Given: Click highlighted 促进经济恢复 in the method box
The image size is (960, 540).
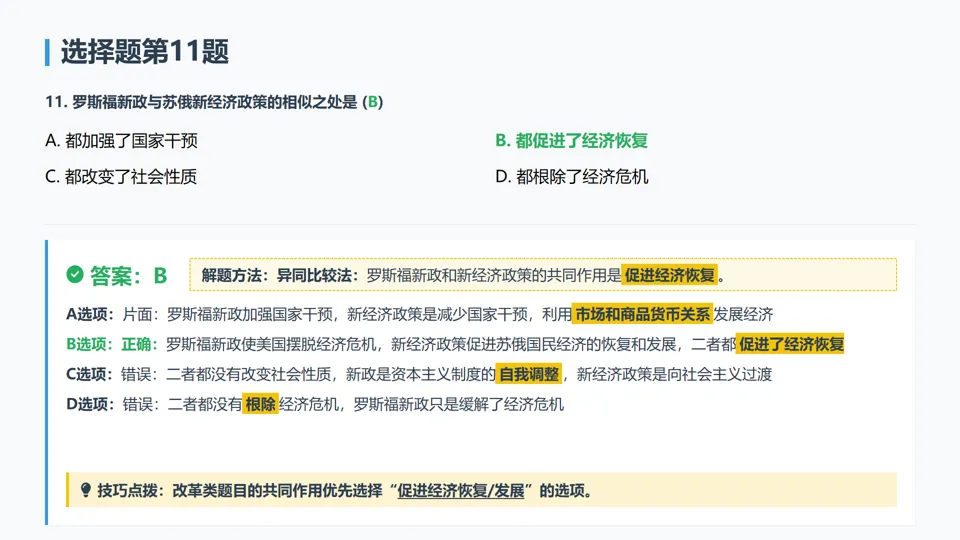Looking at the screenshot, I should tap(670, 276).
